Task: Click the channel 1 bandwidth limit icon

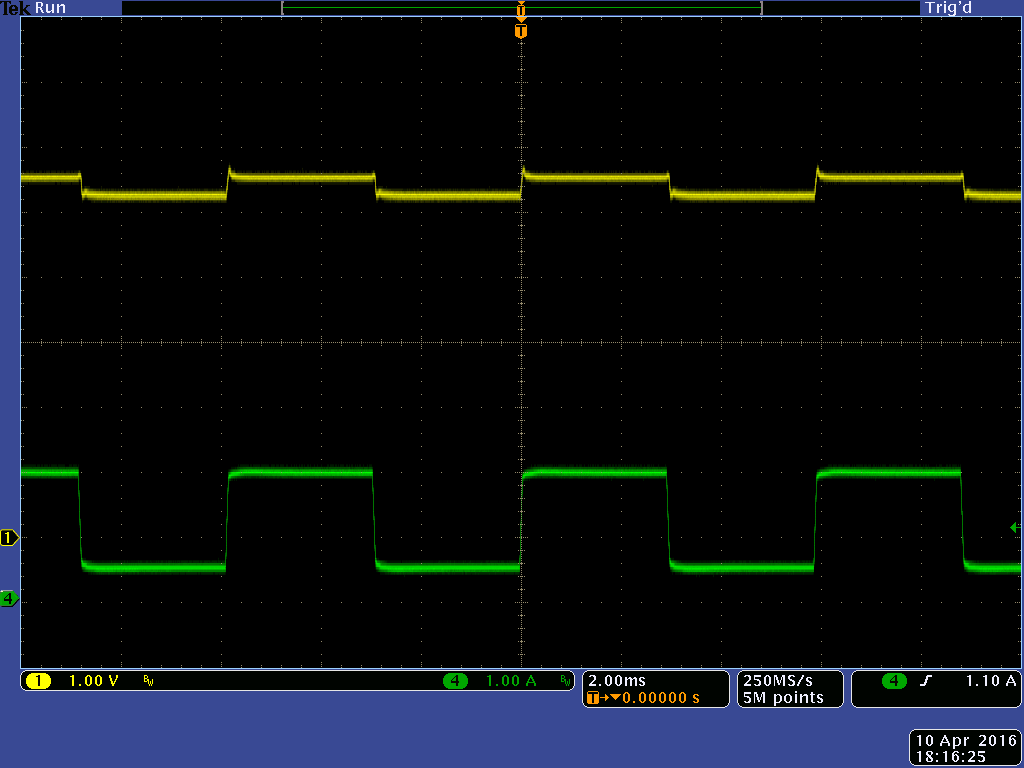Action: click(x=148, y=681)
